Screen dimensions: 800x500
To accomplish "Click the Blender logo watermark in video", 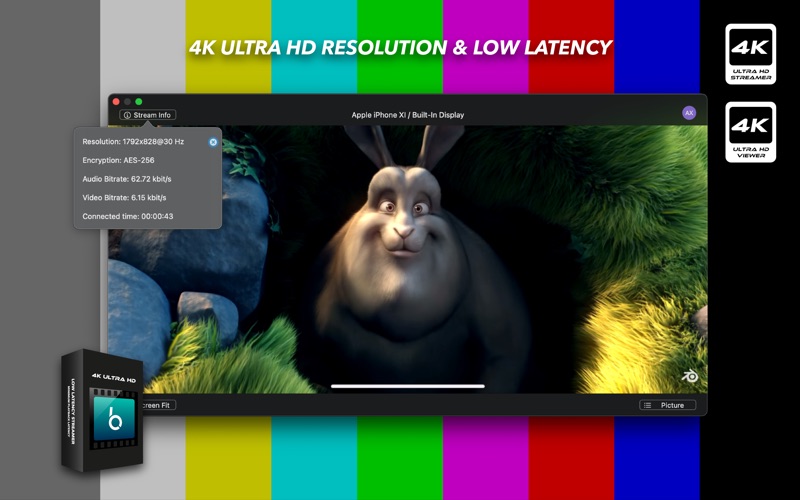I will 690,376.
